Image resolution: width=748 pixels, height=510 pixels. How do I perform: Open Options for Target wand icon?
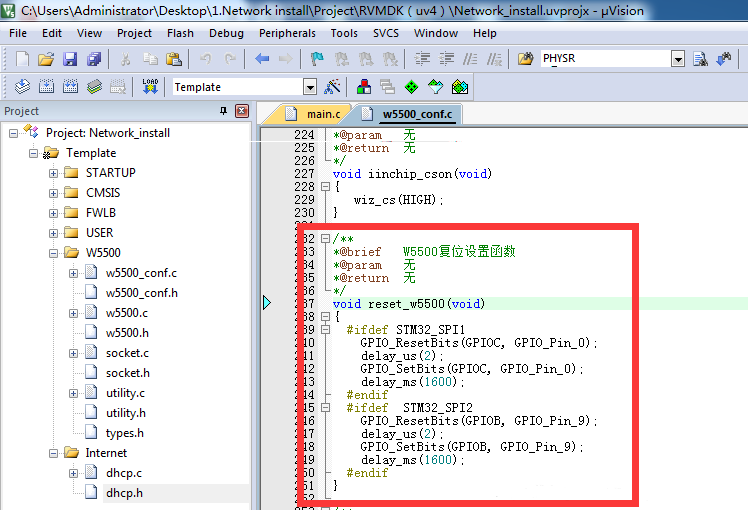[332, 87]
